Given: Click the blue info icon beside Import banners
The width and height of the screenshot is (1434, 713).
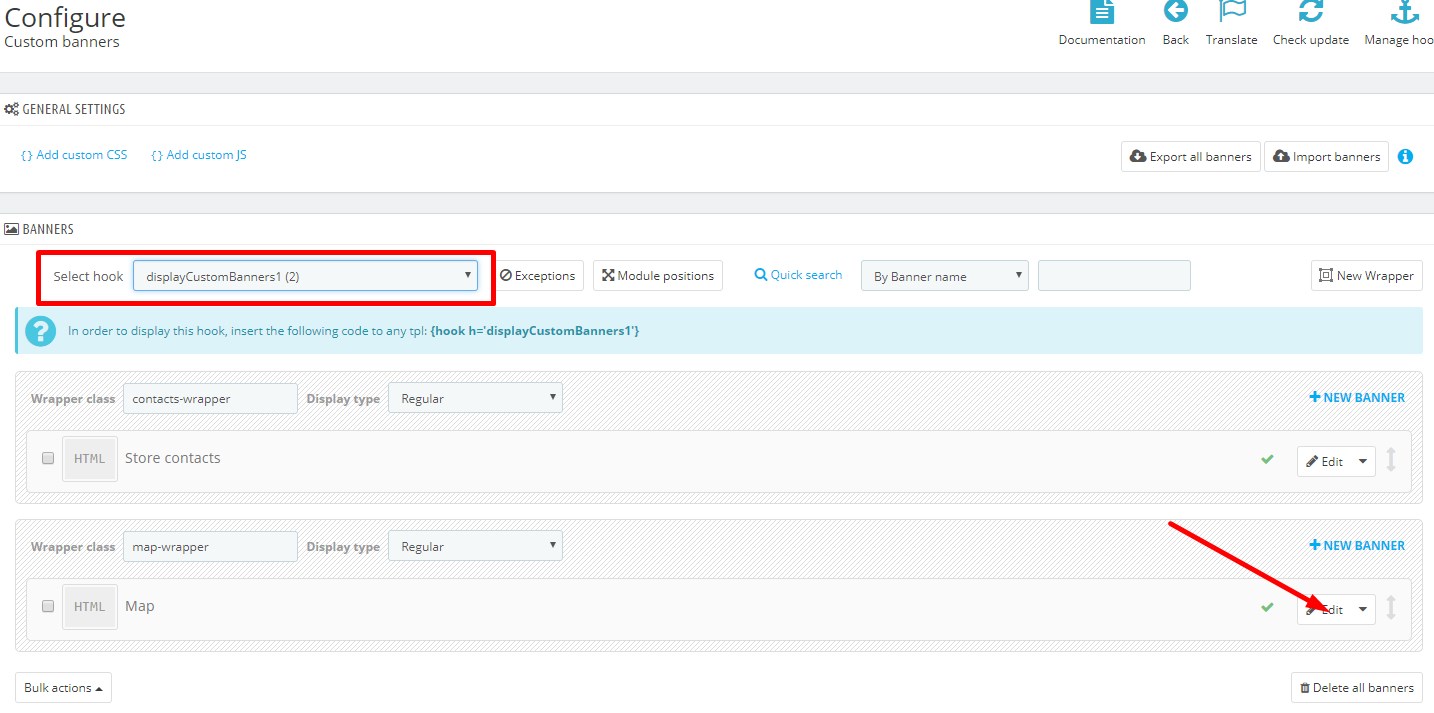Looking at the screenshot, I should click(1405, 157).
